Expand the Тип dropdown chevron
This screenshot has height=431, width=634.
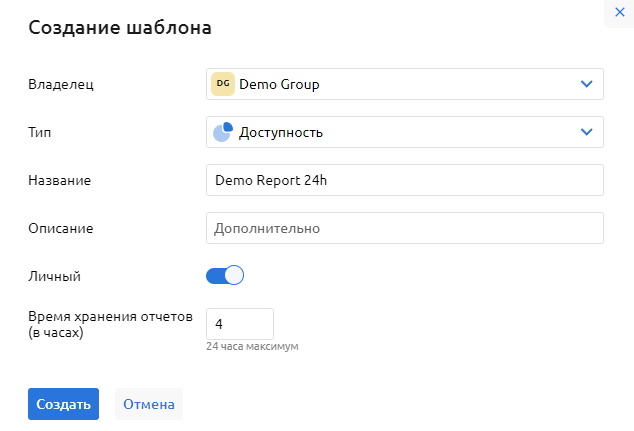tap(587, 132)
